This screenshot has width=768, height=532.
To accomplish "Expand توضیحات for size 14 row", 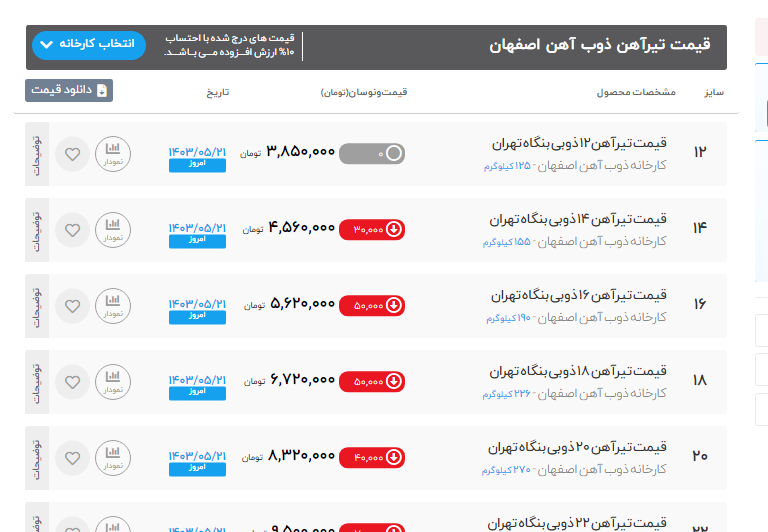I will 38,230.
